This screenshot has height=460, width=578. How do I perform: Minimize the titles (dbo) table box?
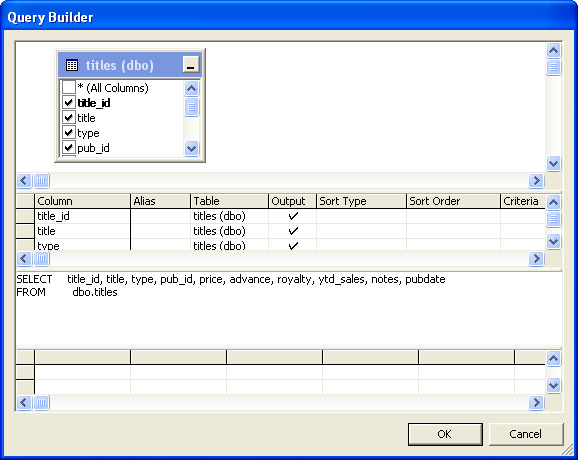pos(191,64)
